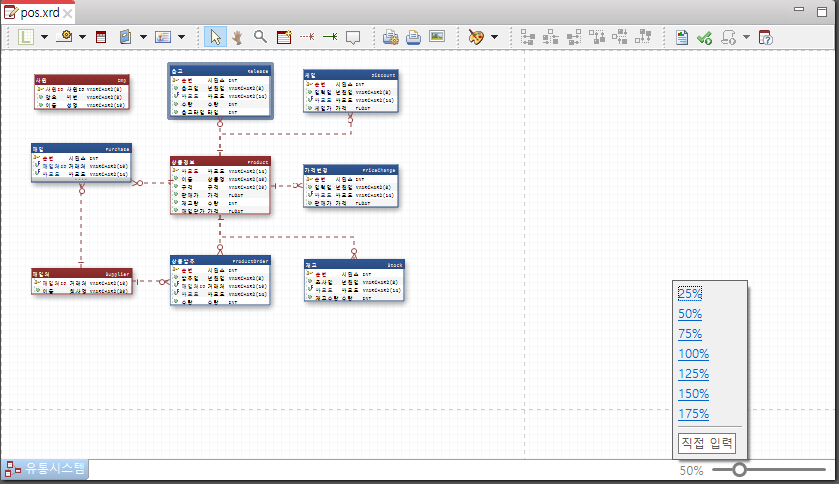Pick the solid green identifying relationship tool
839x484 pixels.
[330, 37]
